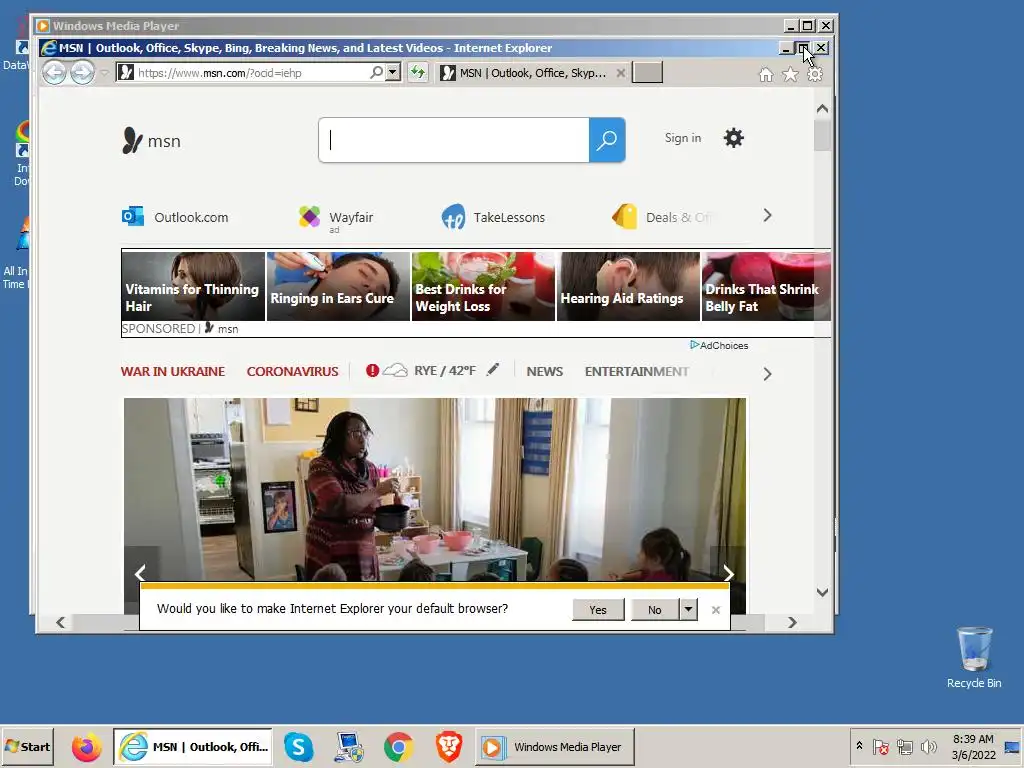Open the IE Home icon

[x=766, y=74]
